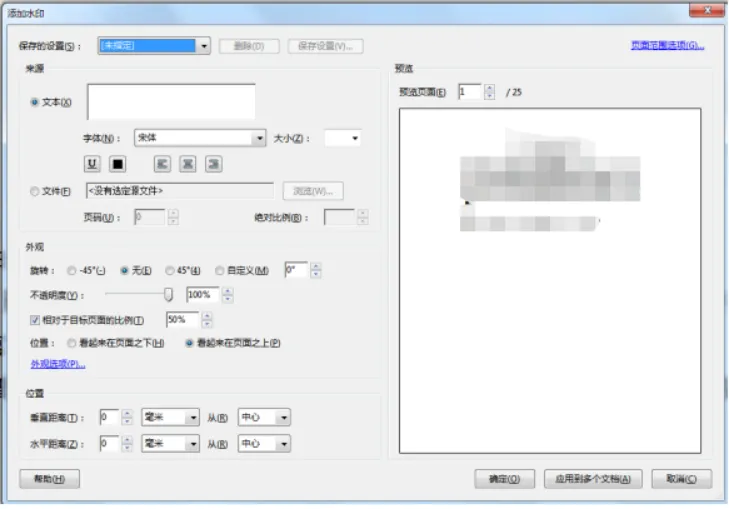Open 水平距离 unit dropdown (毫米)
This screenshot has height=509, width=729.
(x=170, y=443)
